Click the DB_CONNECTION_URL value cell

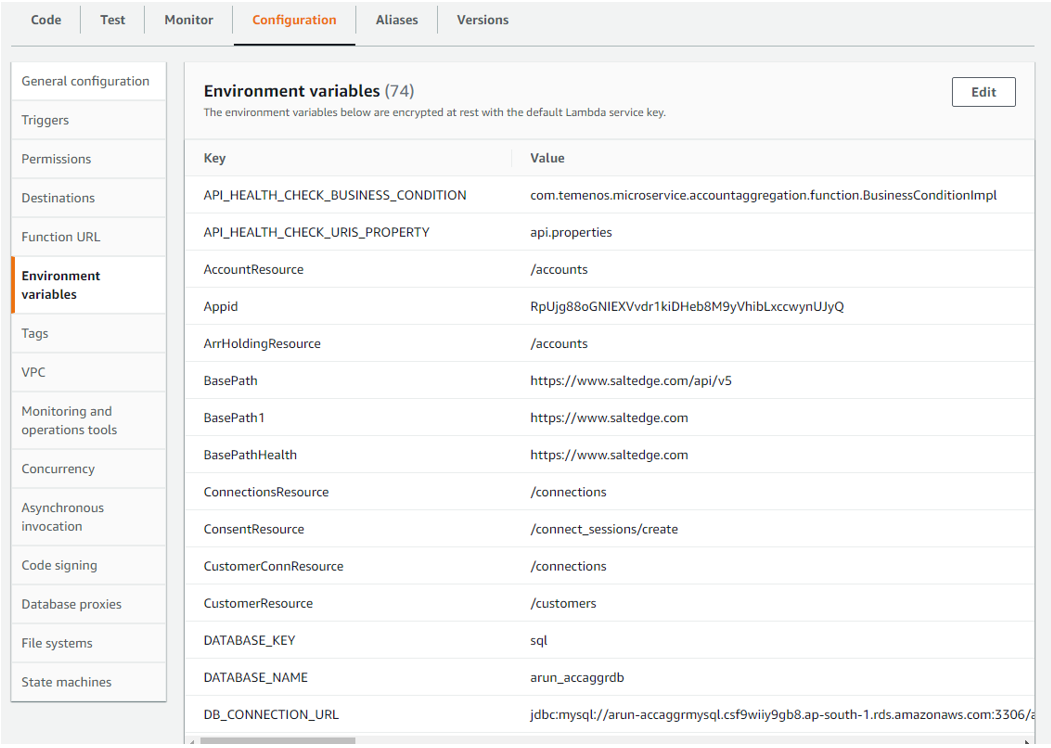coord(780,715)
